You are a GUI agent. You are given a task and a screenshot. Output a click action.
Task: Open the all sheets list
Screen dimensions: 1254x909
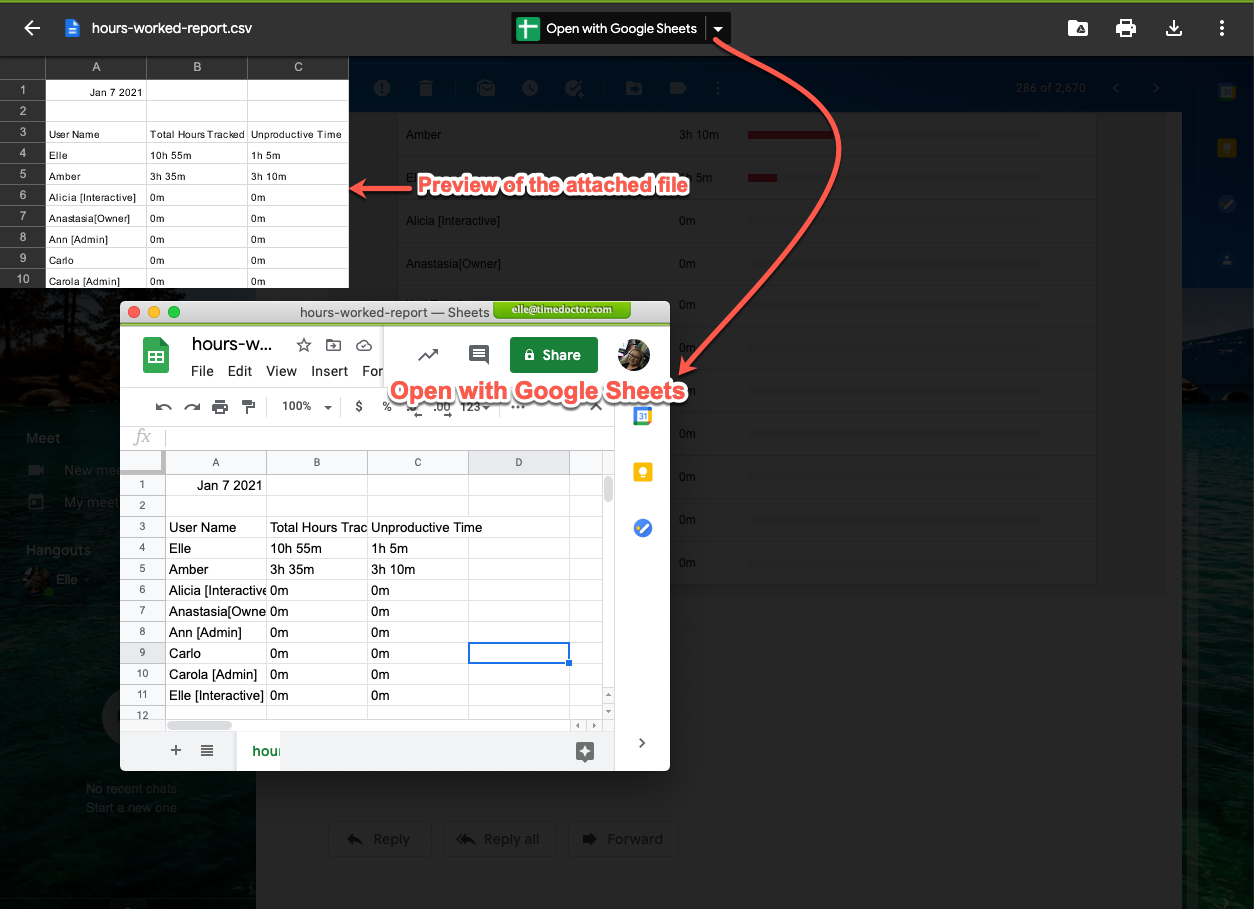[207, 751]
